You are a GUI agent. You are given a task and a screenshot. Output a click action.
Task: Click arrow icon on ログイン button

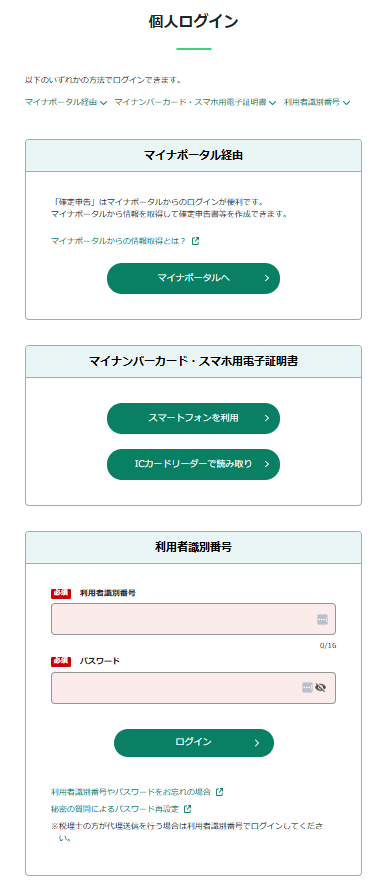(x=257, y=743)
